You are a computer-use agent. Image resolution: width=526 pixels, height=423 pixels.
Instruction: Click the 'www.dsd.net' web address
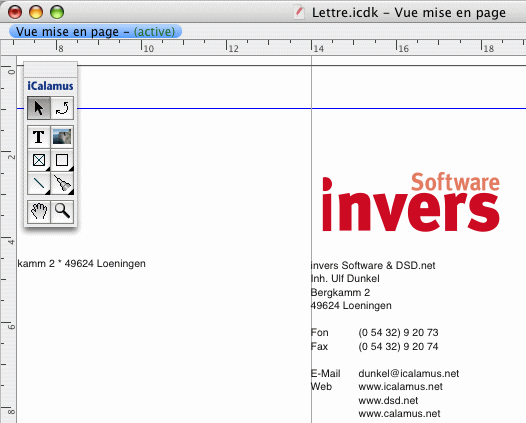pos(388,401)
